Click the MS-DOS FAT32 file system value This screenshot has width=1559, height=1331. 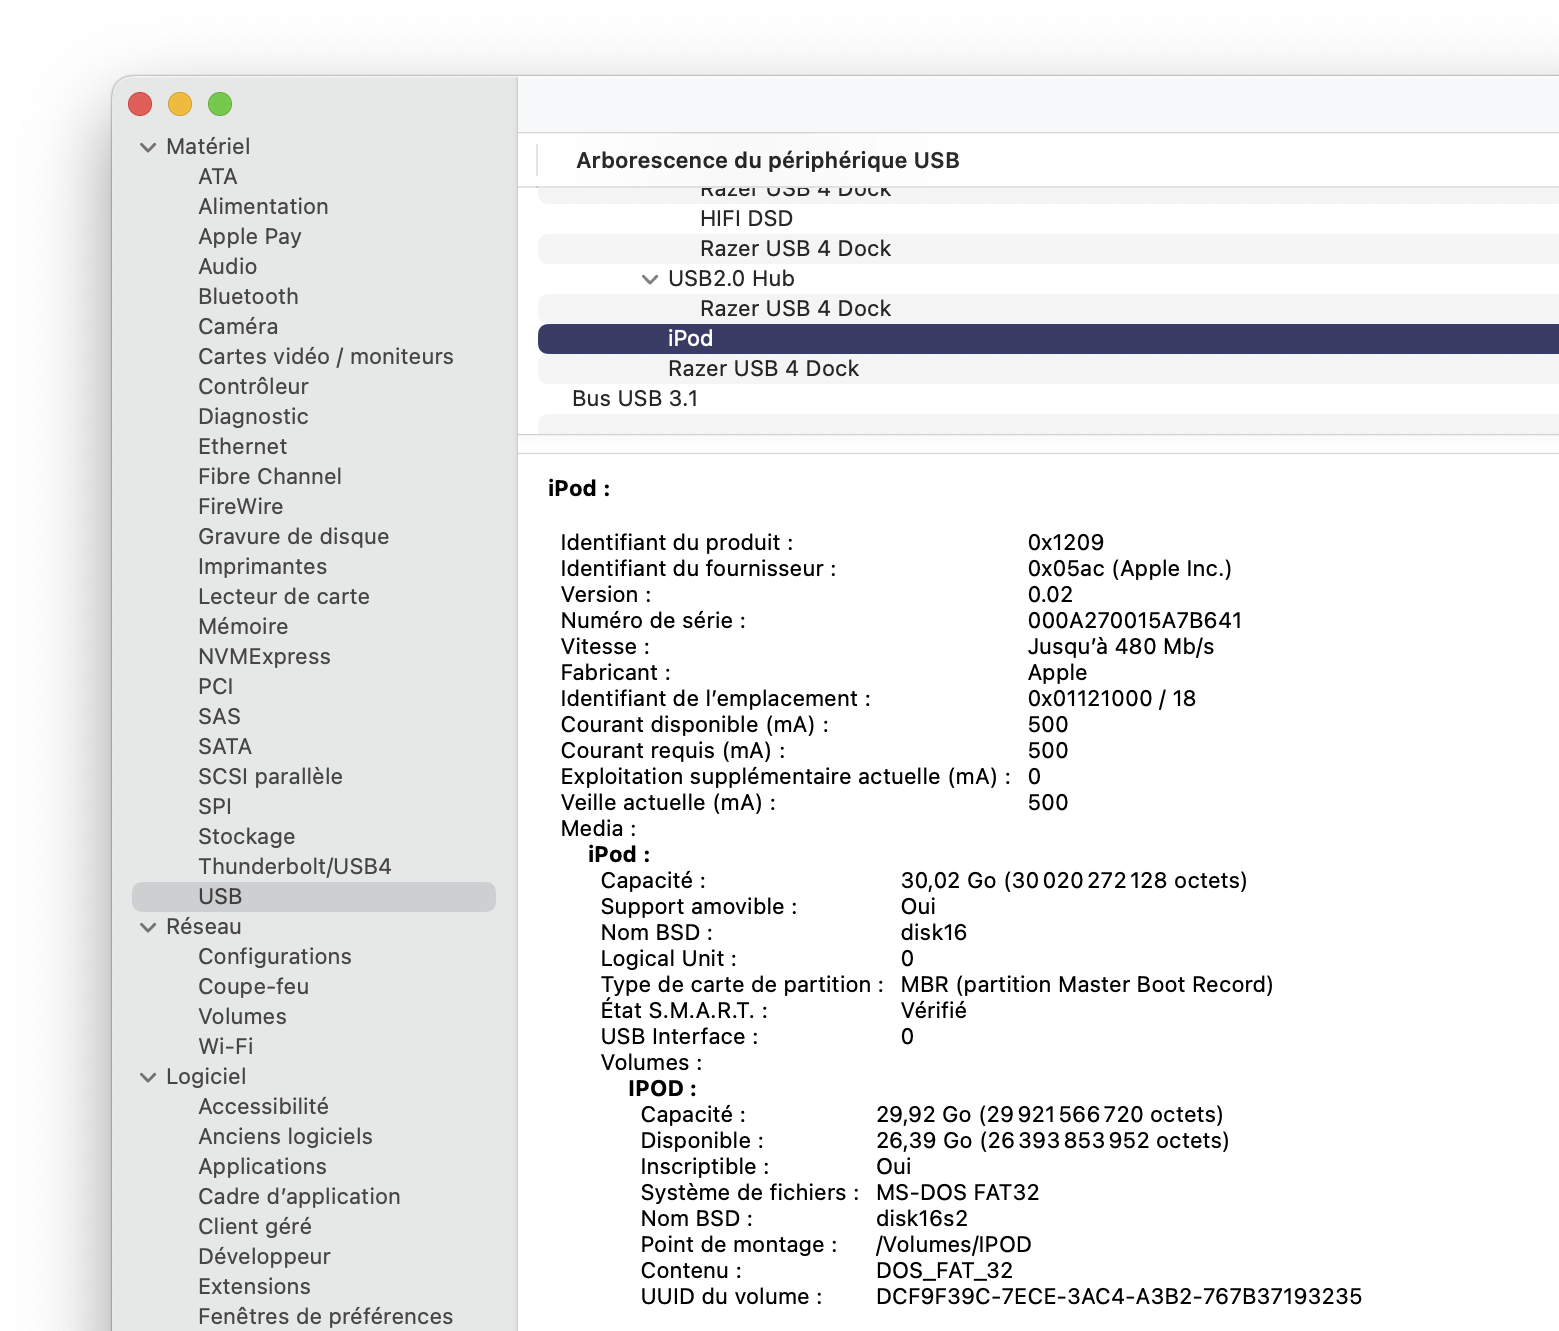coord(958,1193)
